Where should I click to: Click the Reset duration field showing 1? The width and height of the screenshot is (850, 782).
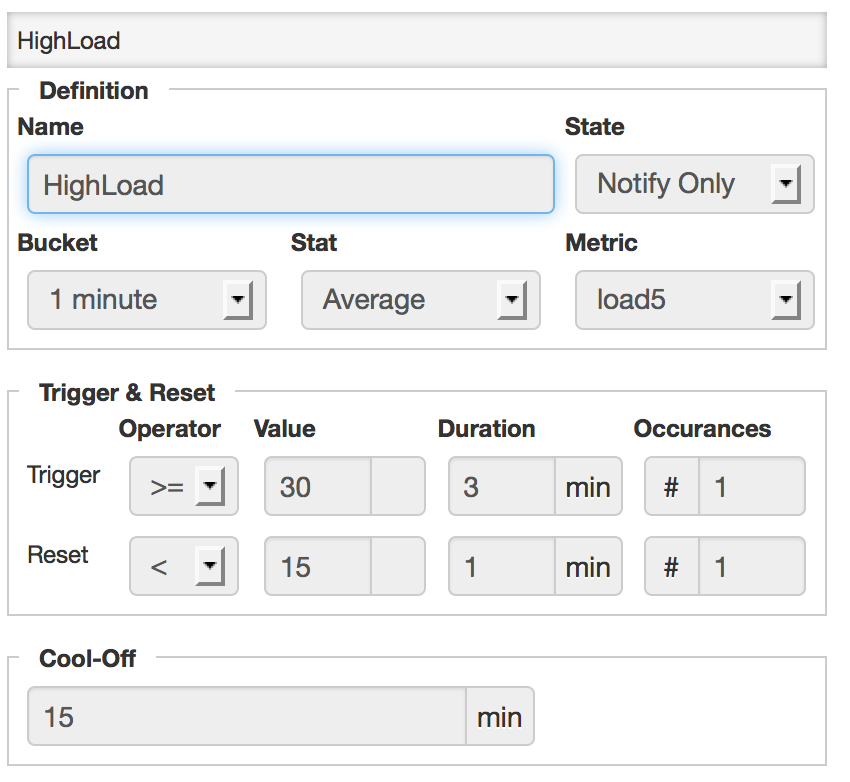[x=501, y=567]
